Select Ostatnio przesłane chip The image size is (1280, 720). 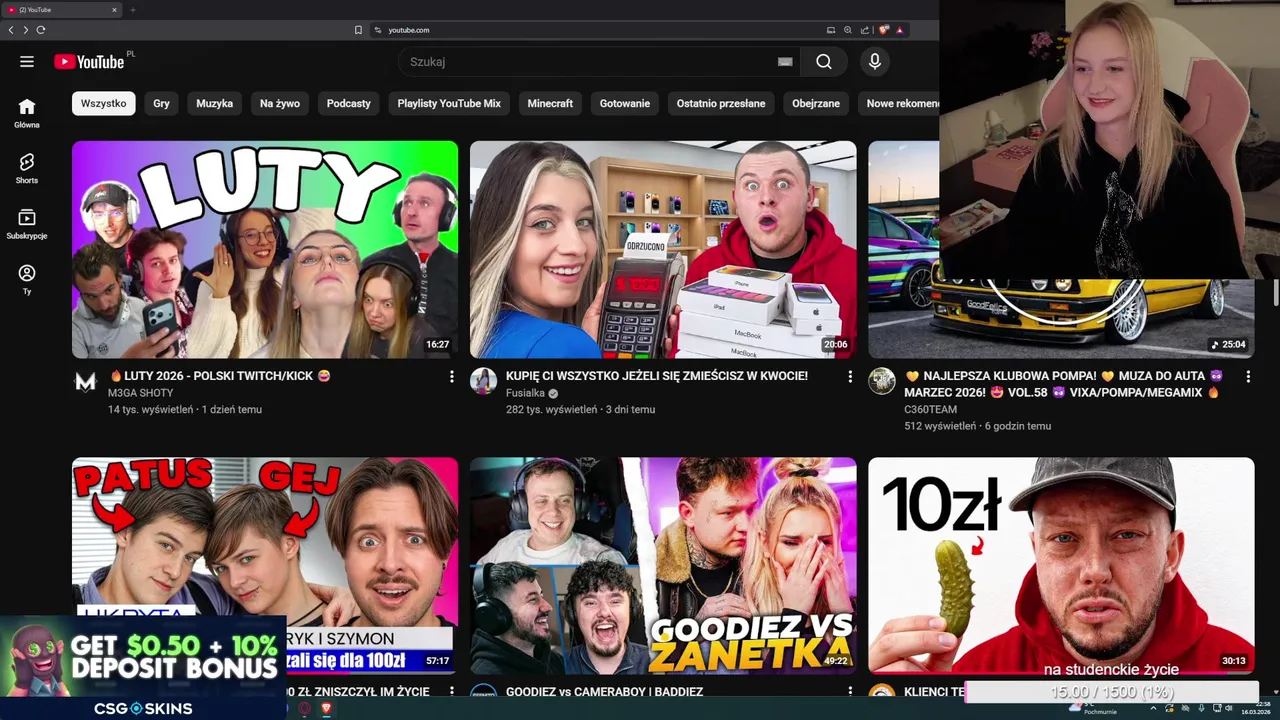pos(721,103)
